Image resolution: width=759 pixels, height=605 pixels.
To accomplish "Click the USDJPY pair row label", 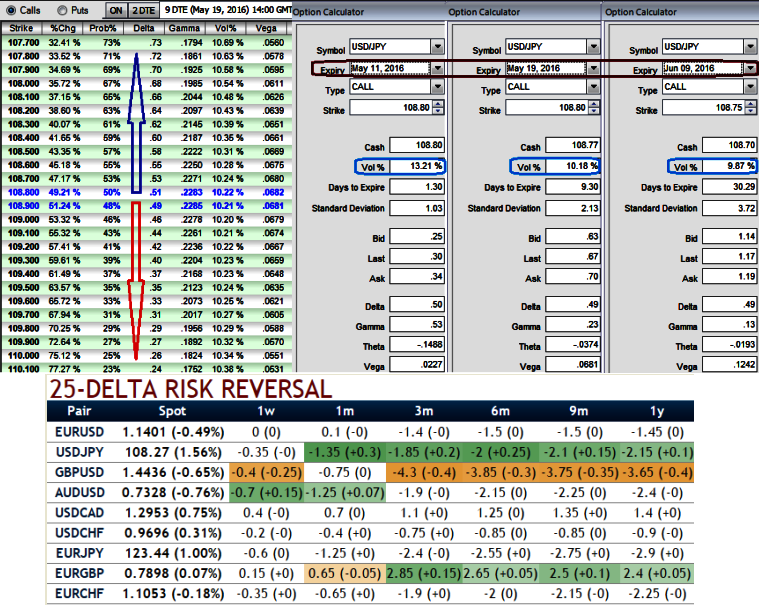I will pyautogui.click(x=80, y=452).
